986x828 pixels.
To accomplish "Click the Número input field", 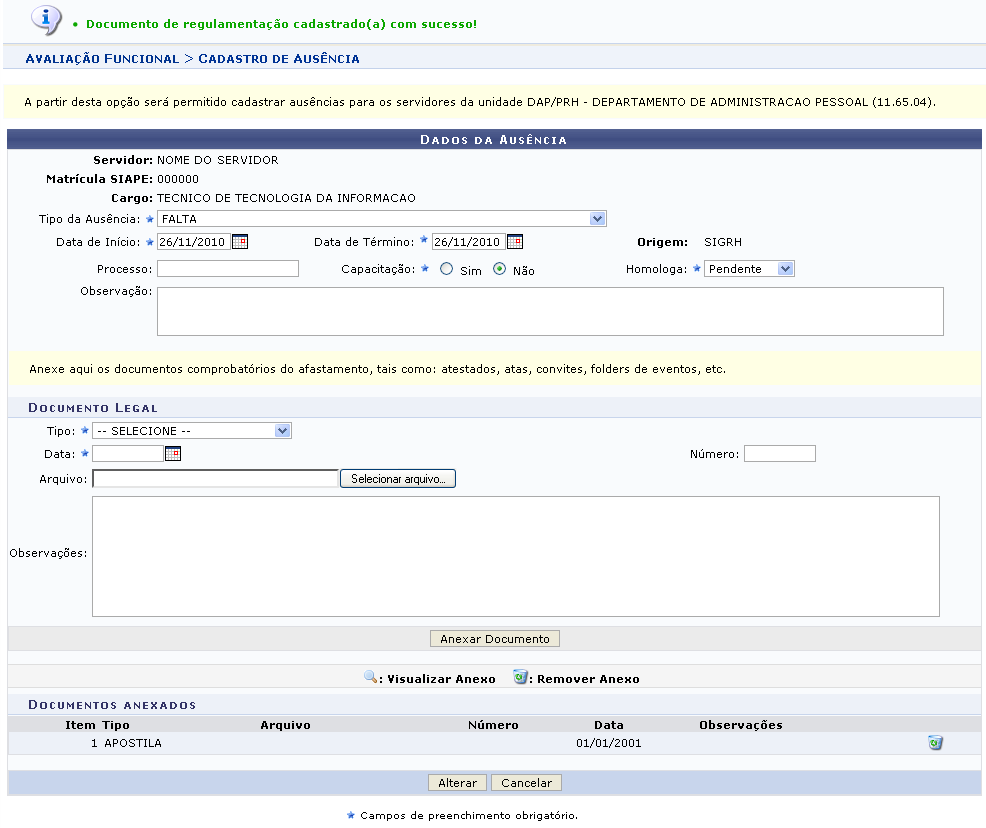I will point(779,454).
